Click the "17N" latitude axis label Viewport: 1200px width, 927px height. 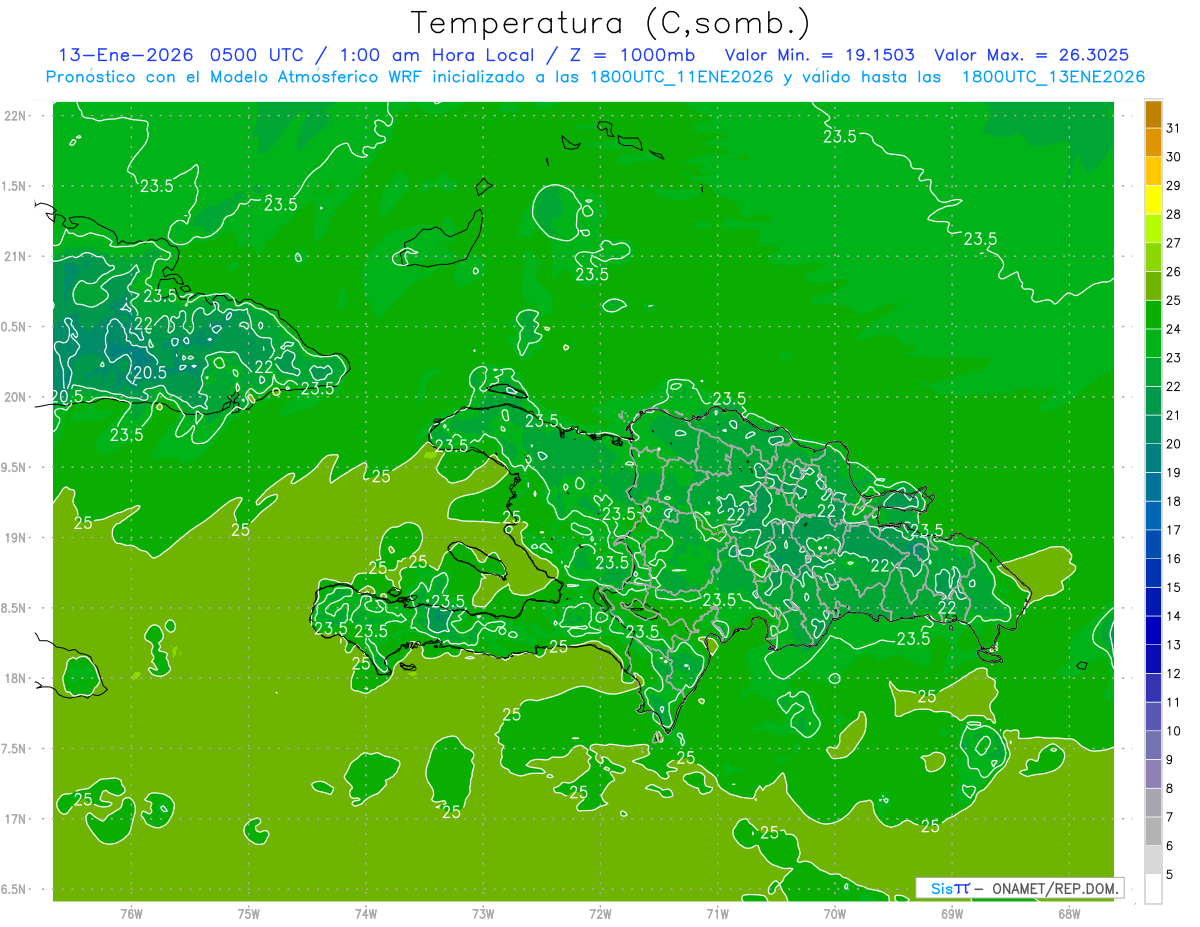point(16,820)
